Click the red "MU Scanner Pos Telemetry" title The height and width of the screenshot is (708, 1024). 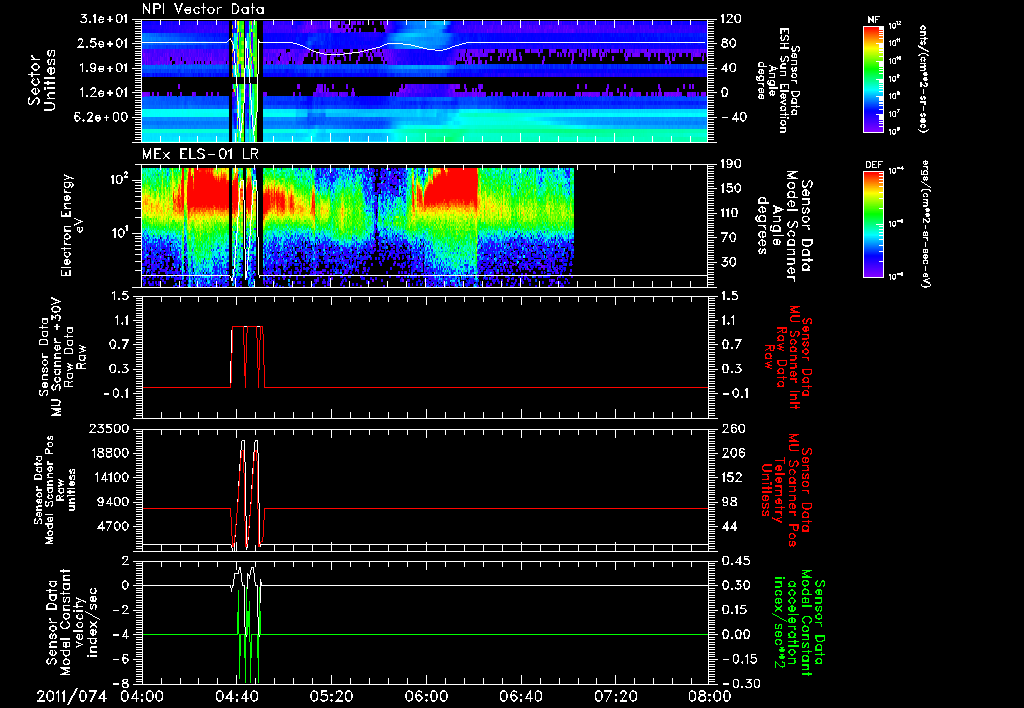coord(786,490)
